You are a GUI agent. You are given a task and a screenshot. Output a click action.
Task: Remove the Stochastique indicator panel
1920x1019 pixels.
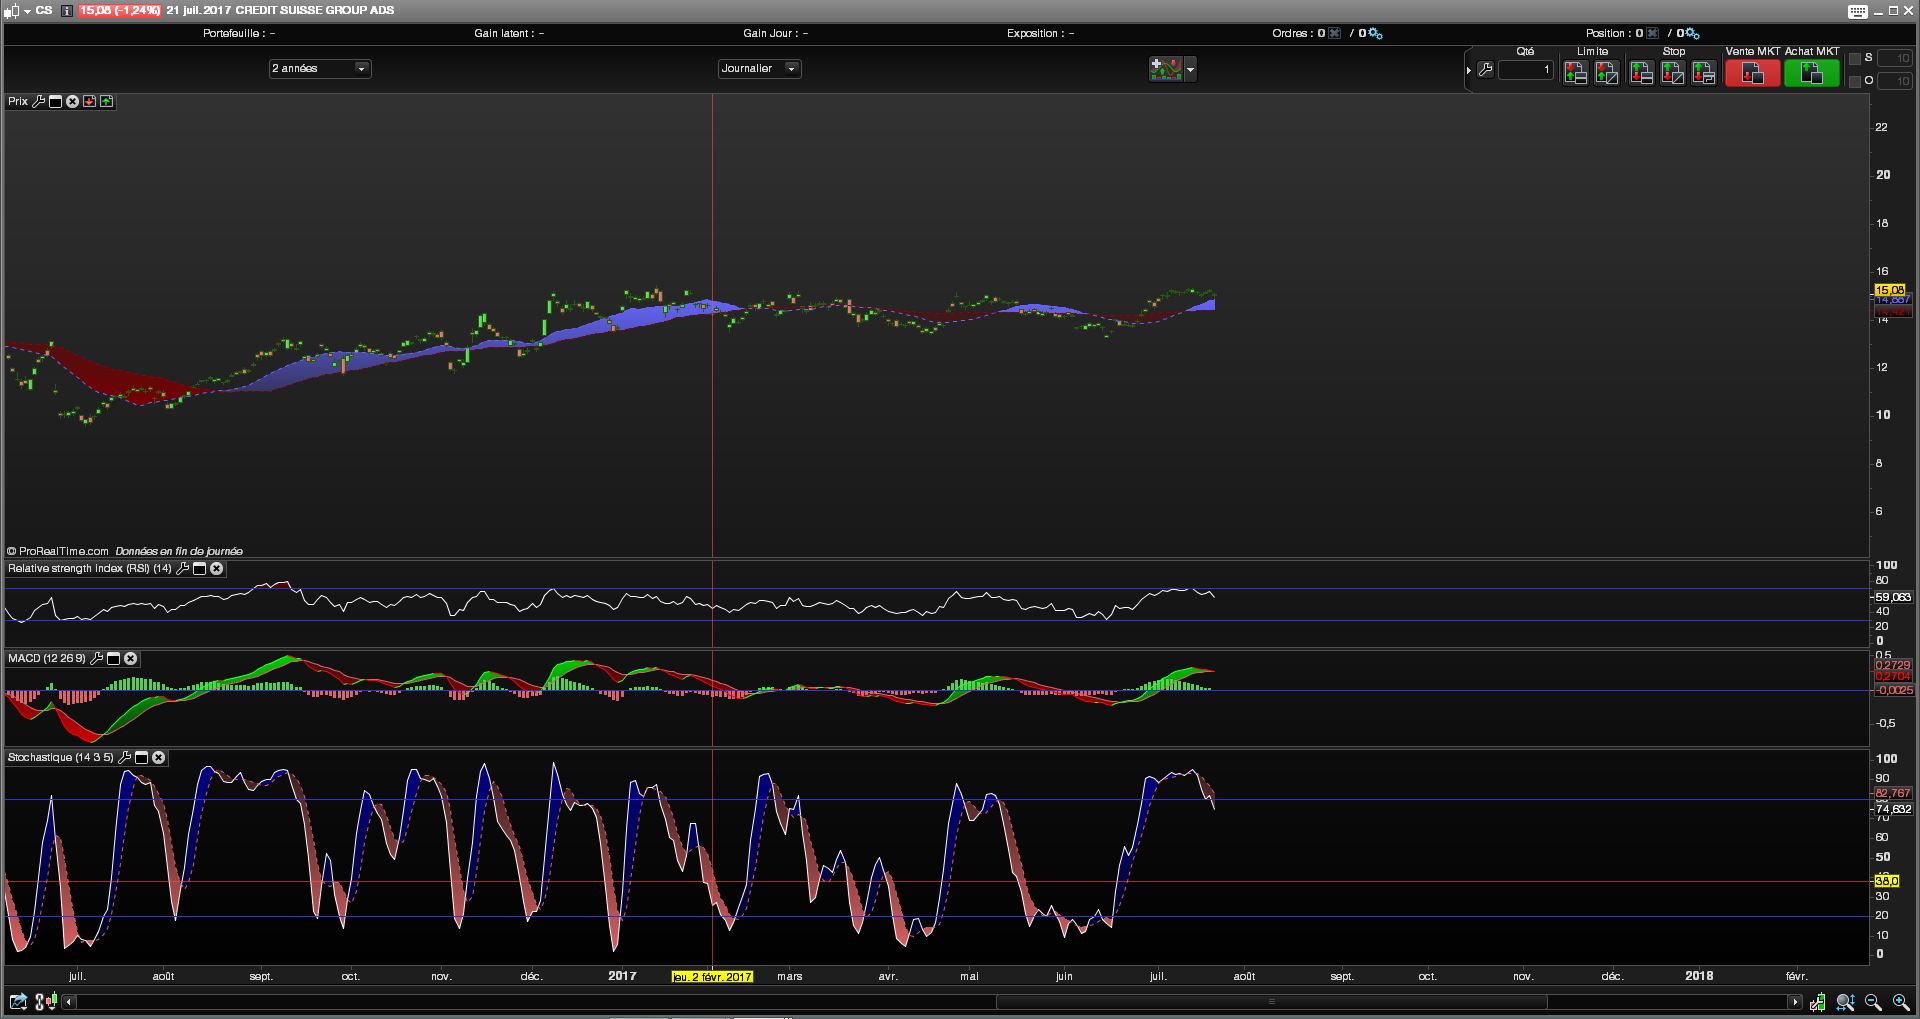click(158, 757)
